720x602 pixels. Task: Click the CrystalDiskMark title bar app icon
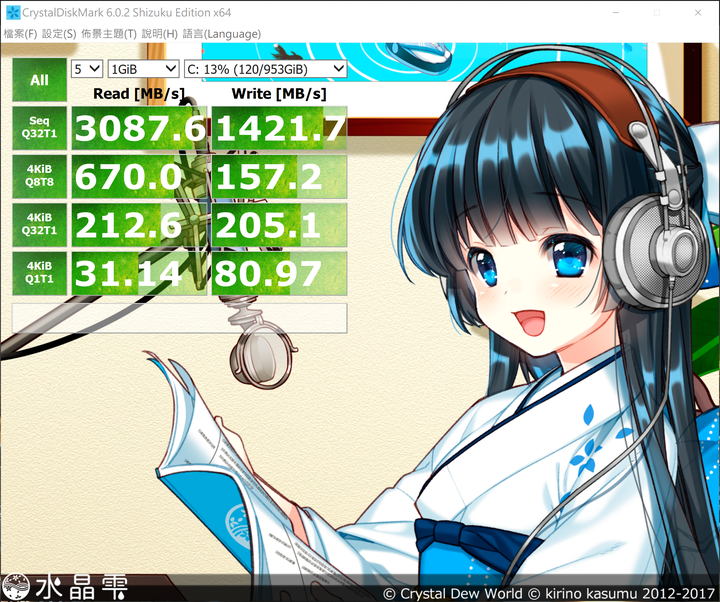[13, 12]
